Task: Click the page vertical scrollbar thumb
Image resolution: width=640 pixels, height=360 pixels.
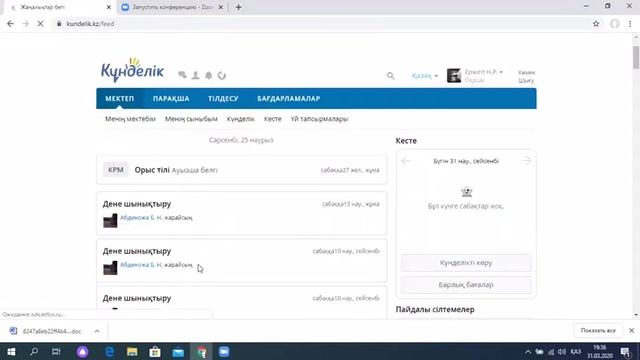Action: click(x=636, y=58)
